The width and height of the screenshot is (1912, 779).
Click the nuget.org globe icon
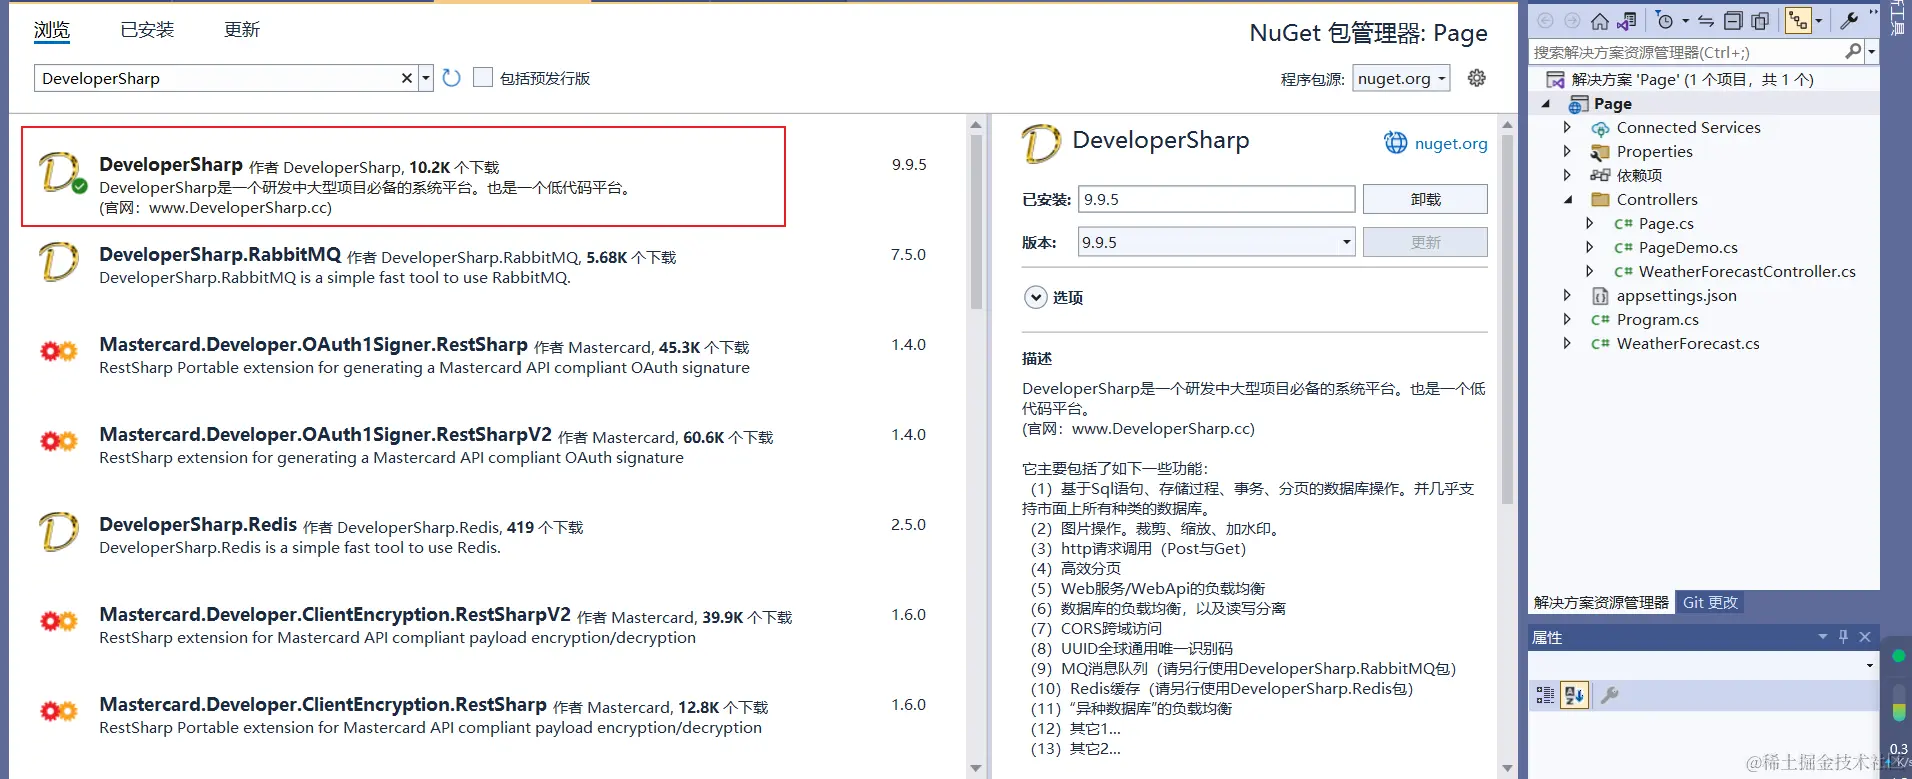[1395, 143]
